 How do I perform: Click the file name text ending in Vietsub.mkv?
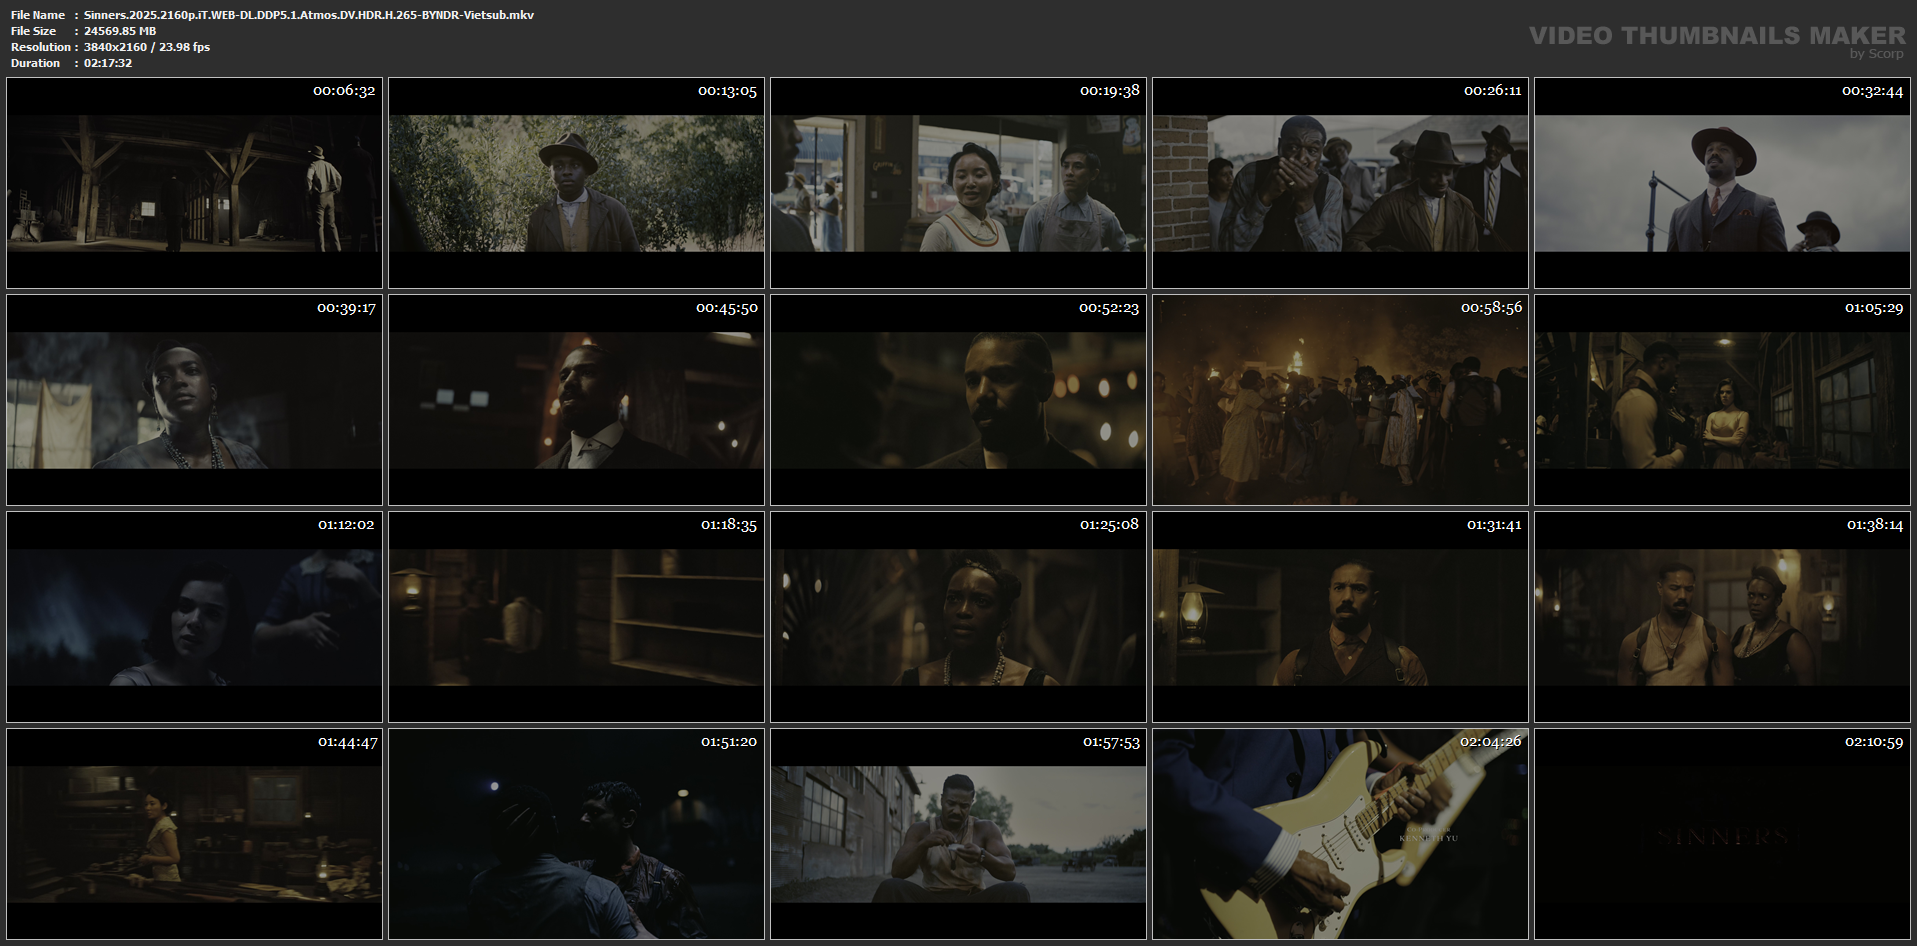pos(309,15)
